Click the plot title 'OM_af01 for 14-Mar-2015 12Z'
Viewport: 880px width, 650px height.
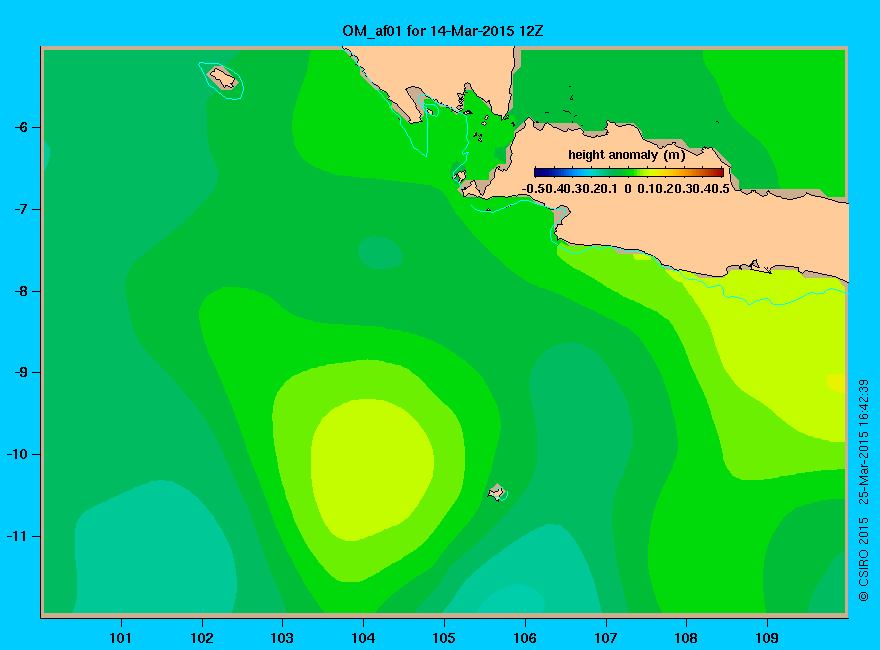[443, 31]
